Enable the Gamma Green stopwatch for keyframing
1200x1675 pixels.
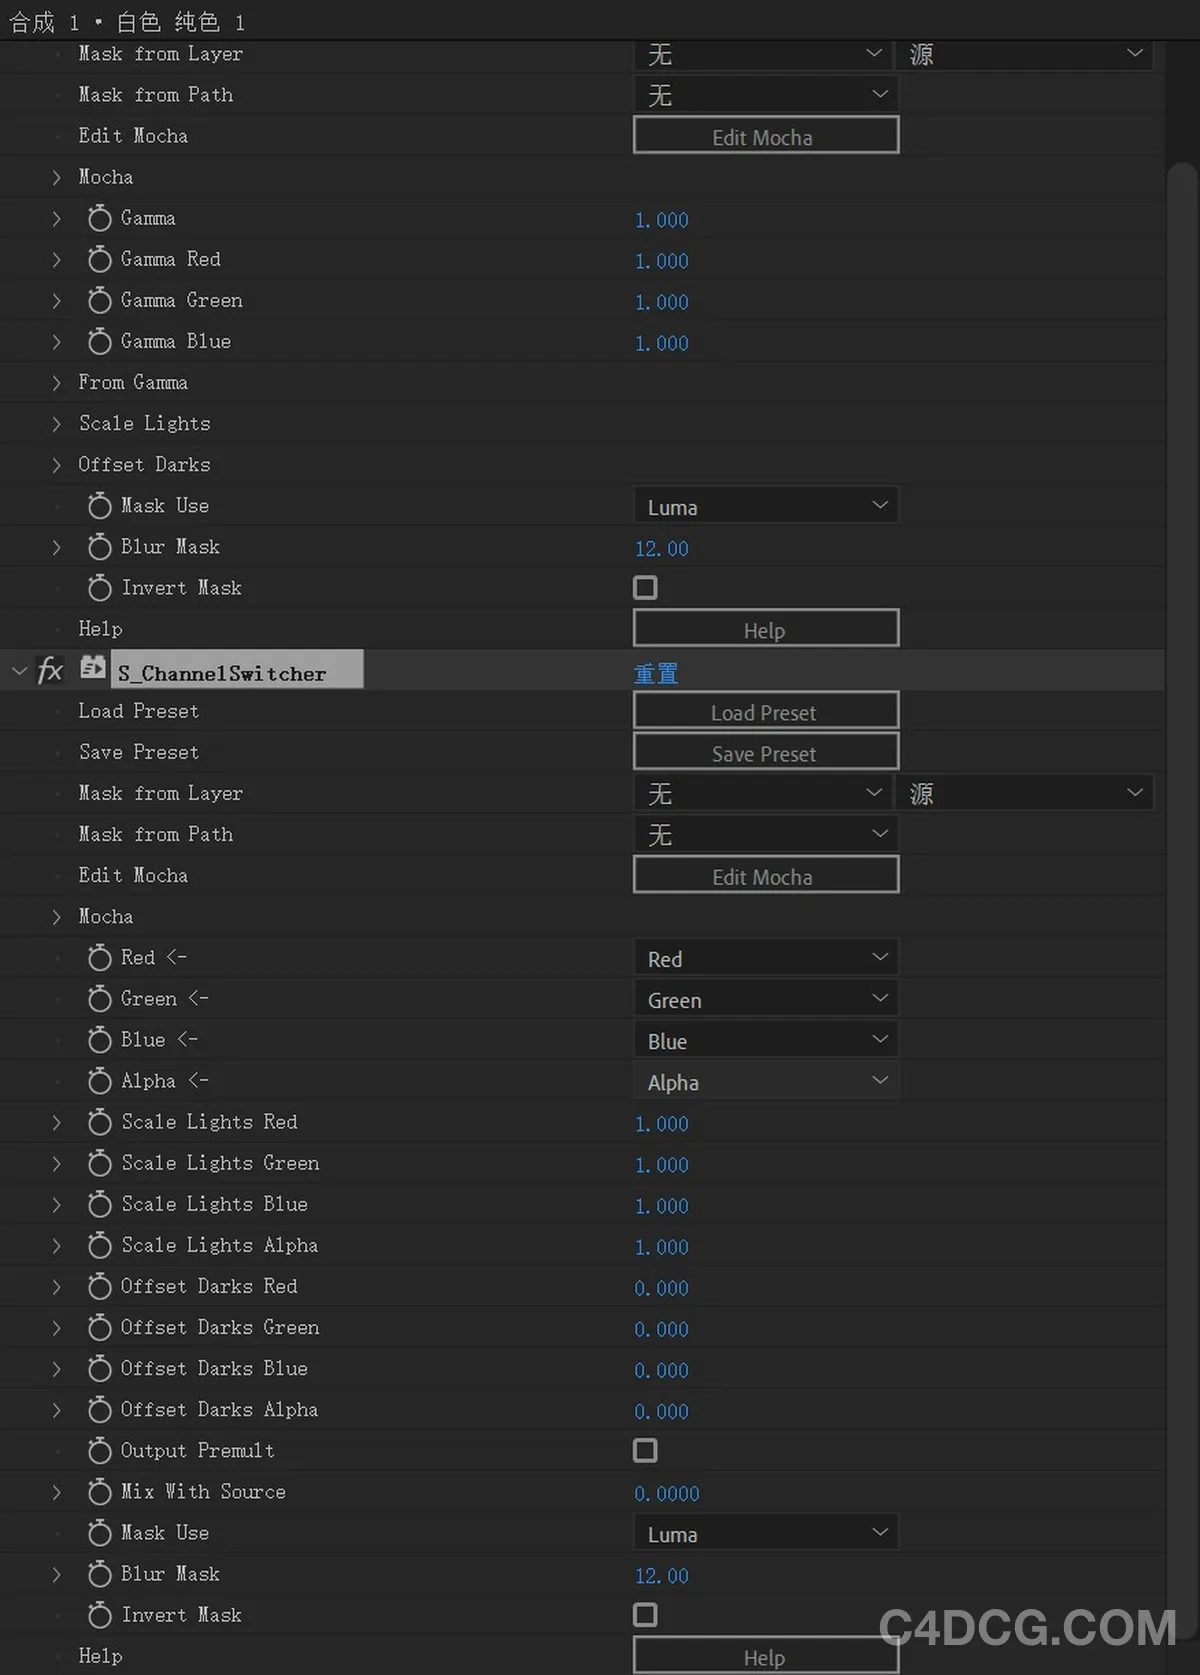(99, 301)
